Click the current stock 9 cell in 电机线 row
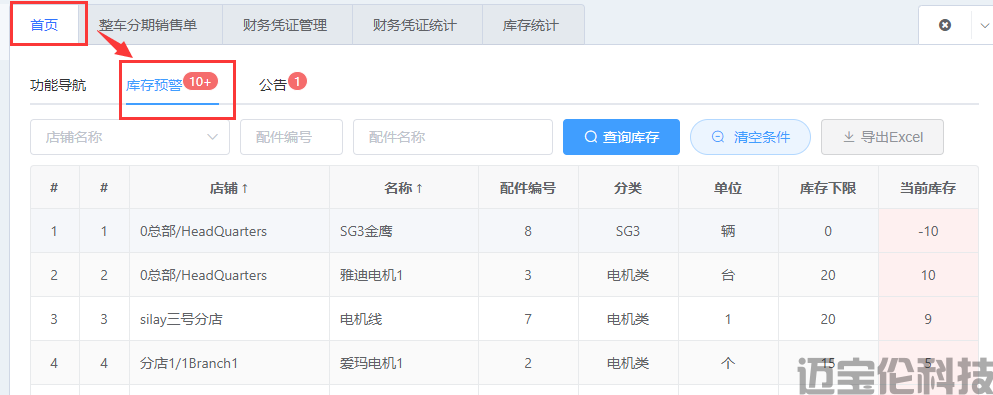993x395 pixels. click(928, 320)
